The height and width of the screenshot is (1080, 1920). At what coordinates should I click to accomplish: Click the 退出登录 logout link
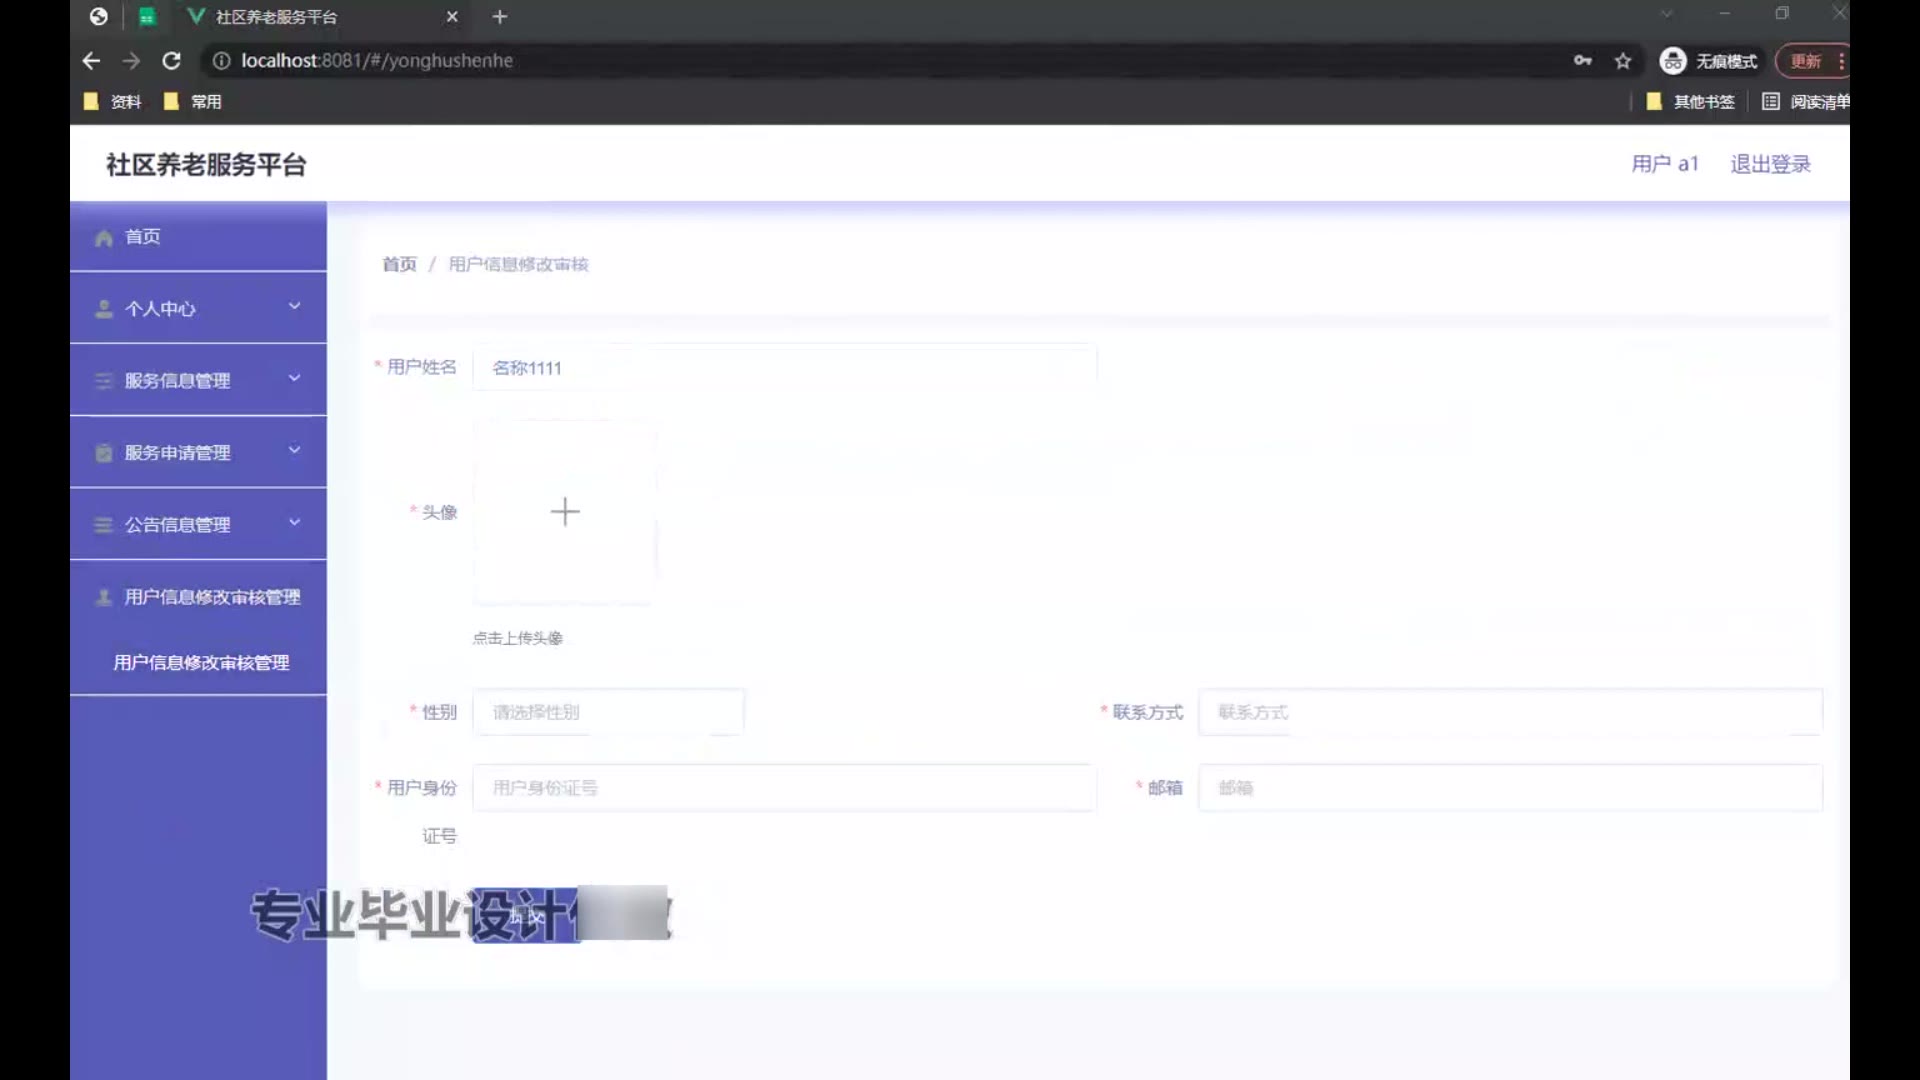click(1770, 164)
